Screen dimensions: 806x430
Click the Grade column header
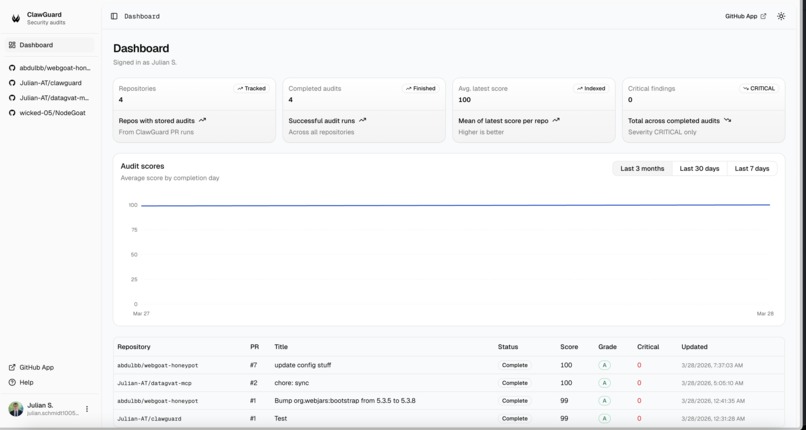click(607, 347)
